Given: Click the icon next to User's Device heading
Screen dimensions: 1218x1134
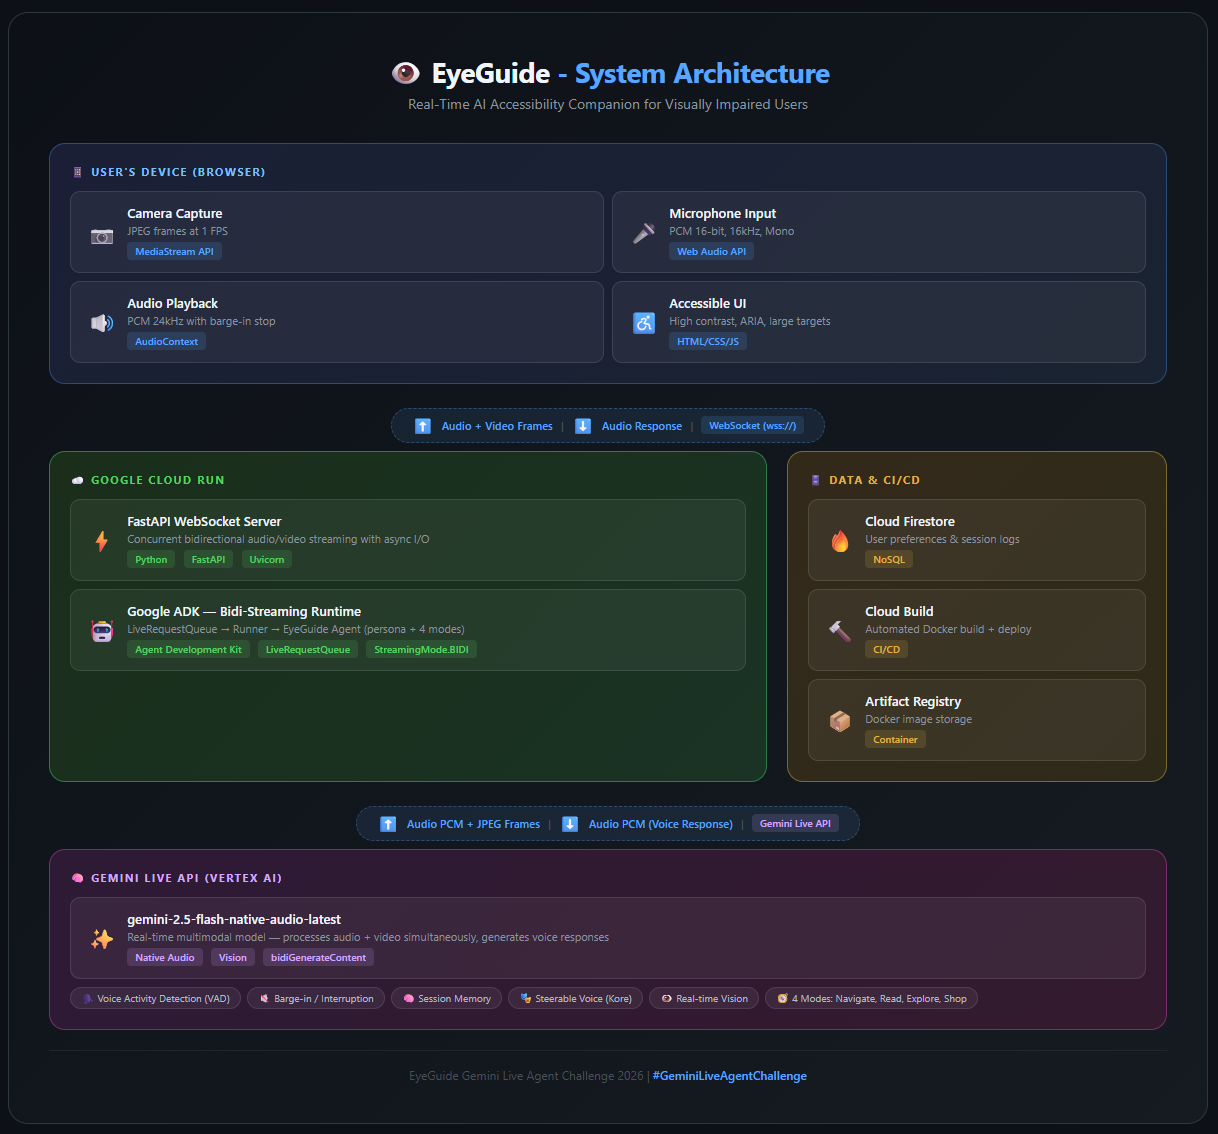Looking at the screenshot, I should coord(78,172).
